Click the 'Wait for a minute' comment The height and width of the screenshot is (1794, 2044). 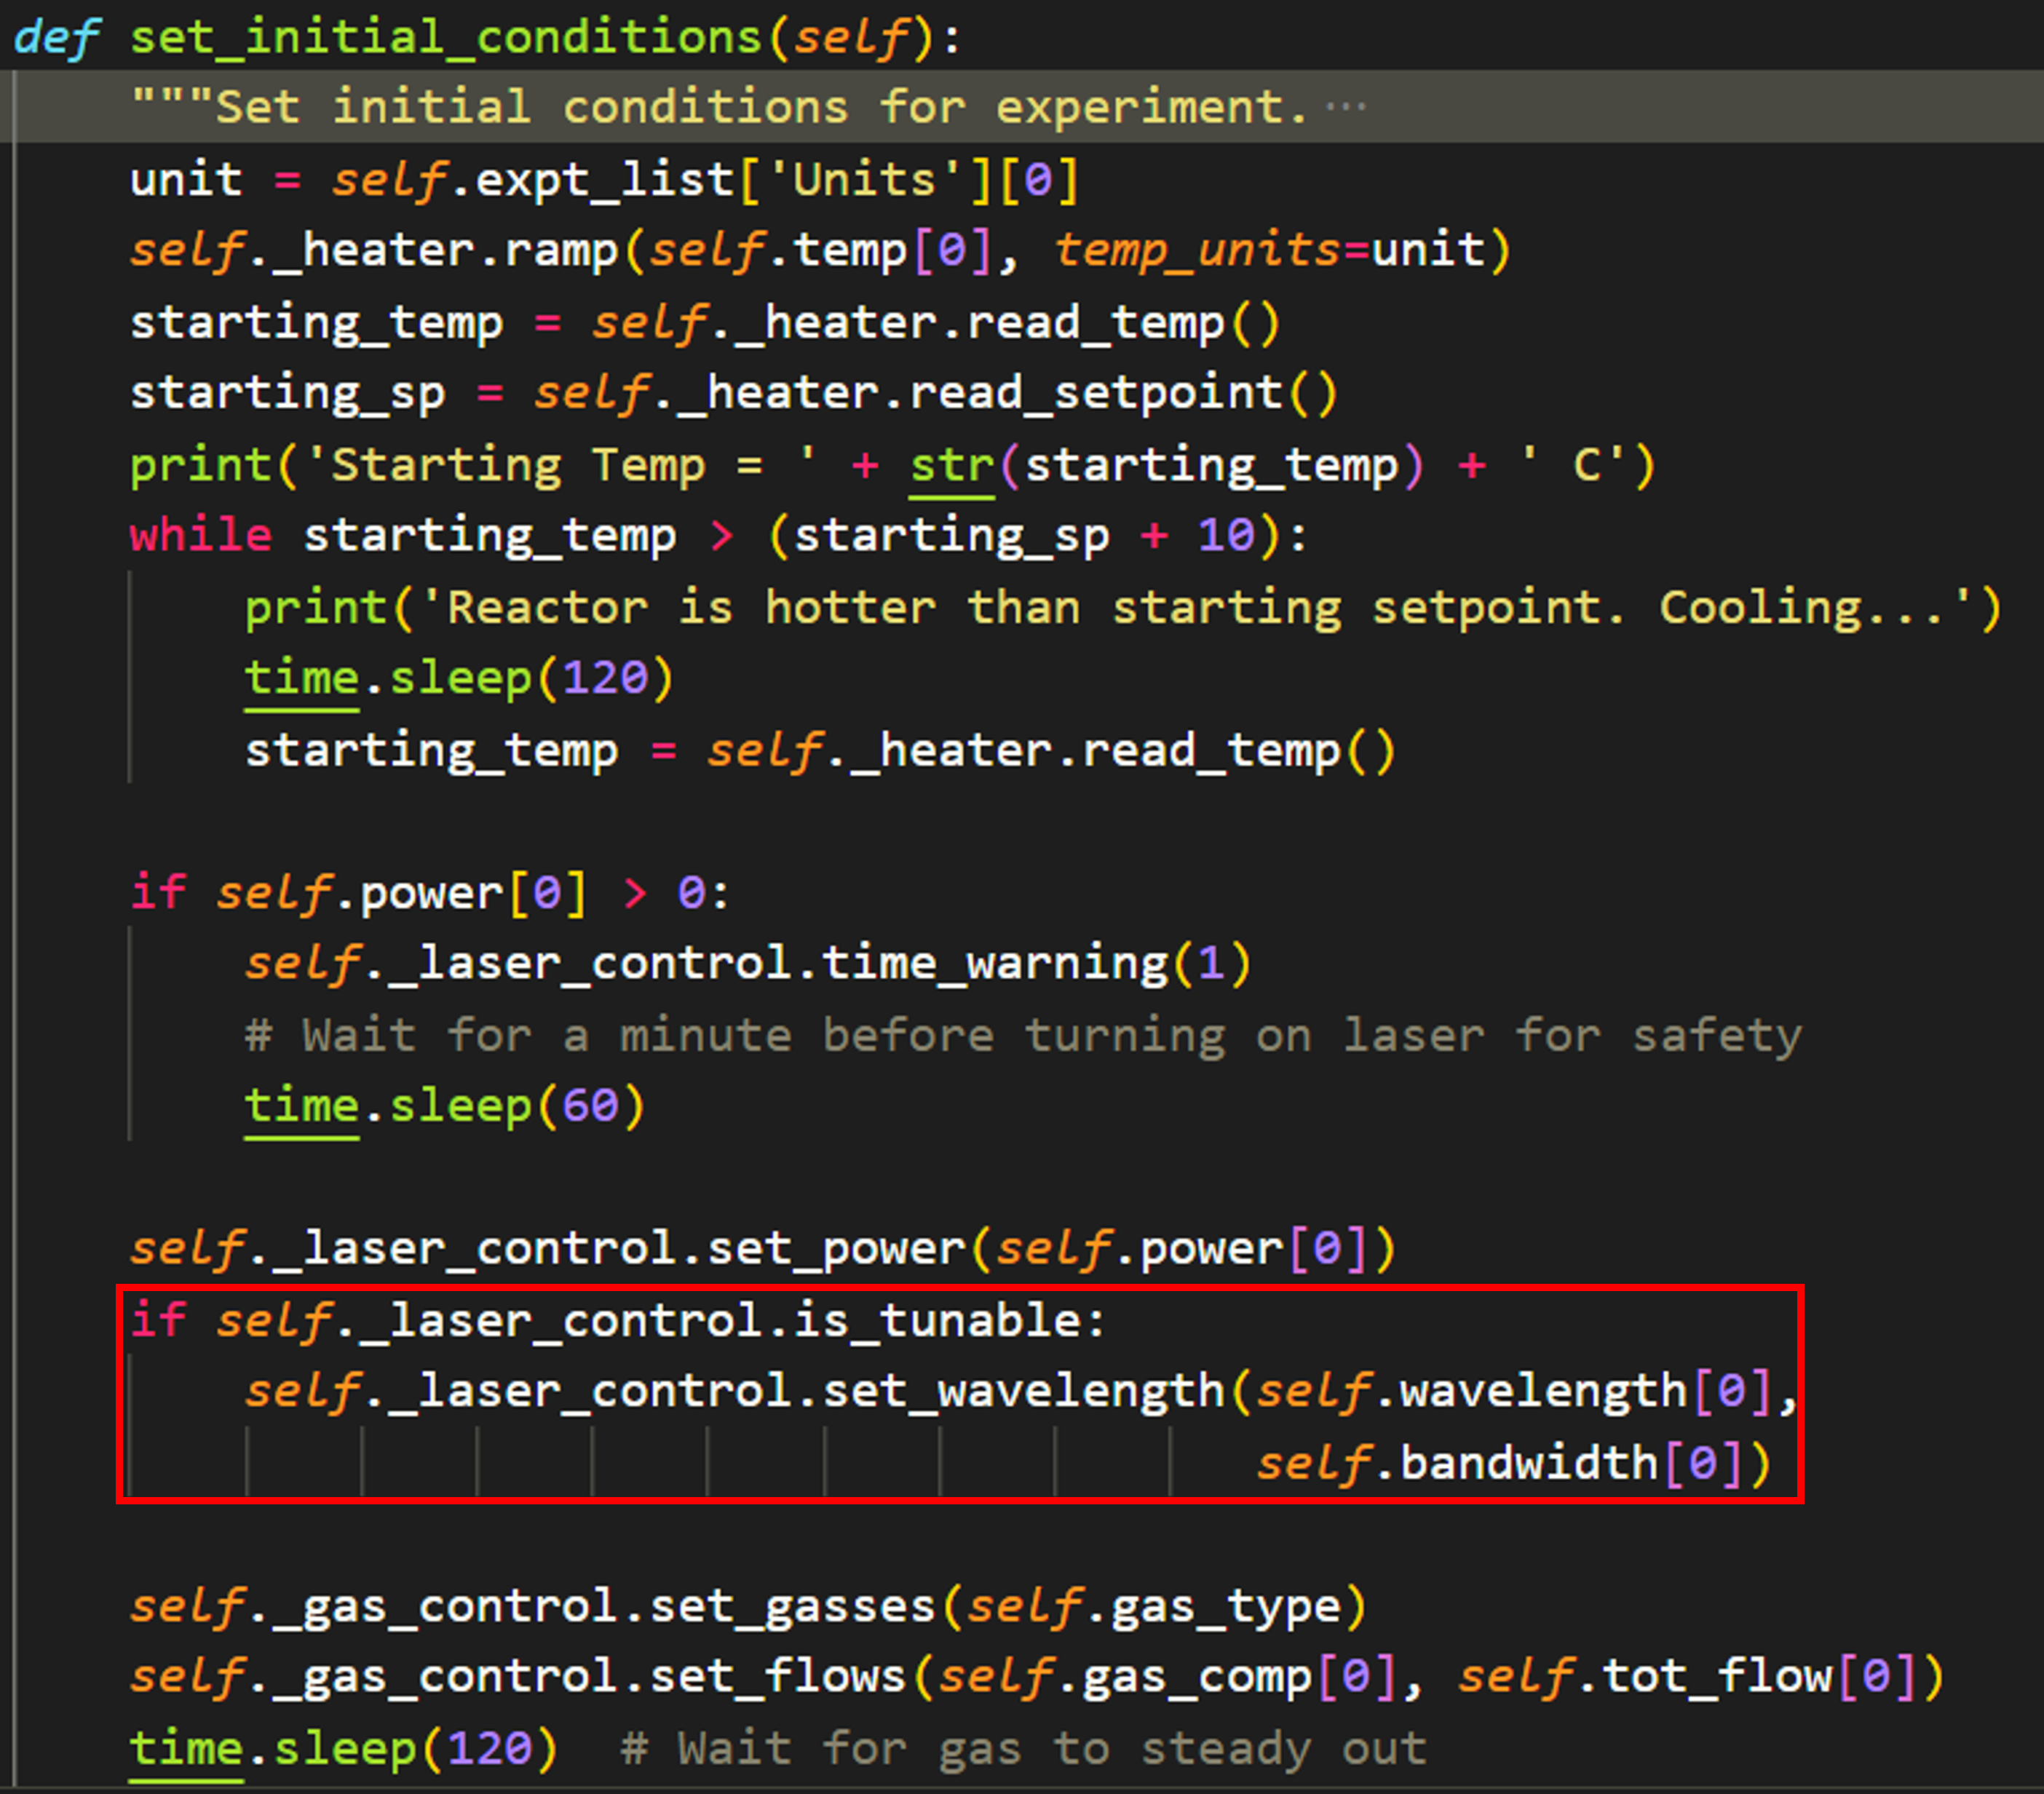pyautogui.click(x=1023, y=1036)
